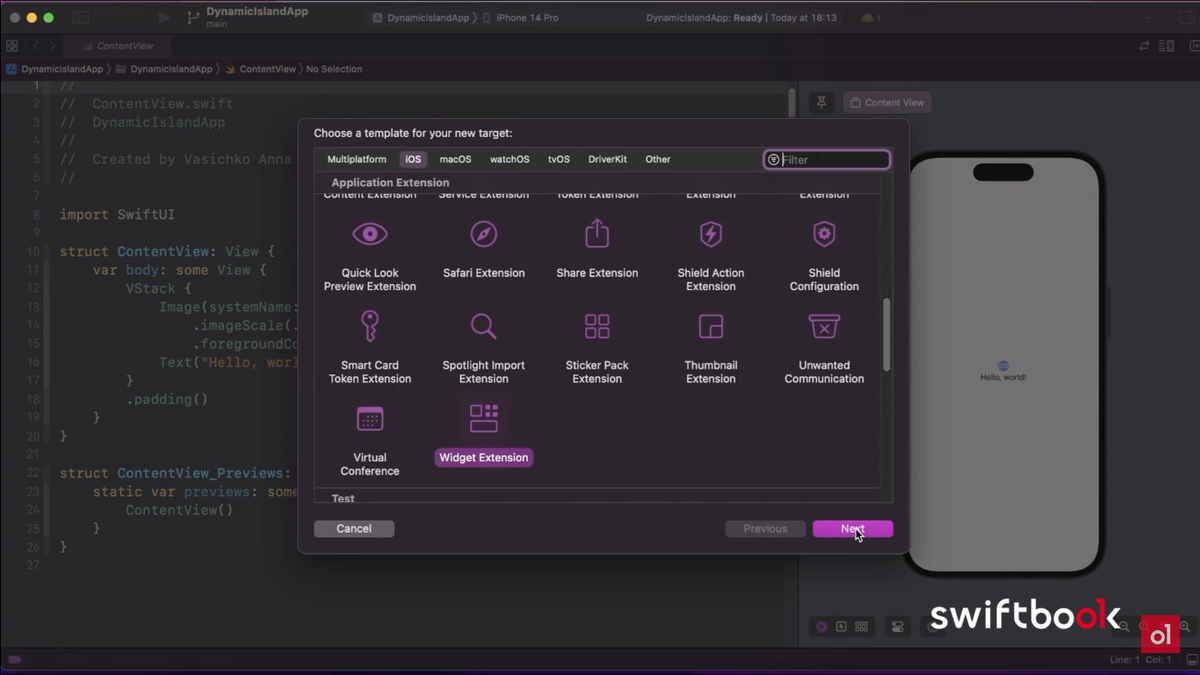Click the Previous button
This screenshot has height=675, width=1200.
(765, 529)
